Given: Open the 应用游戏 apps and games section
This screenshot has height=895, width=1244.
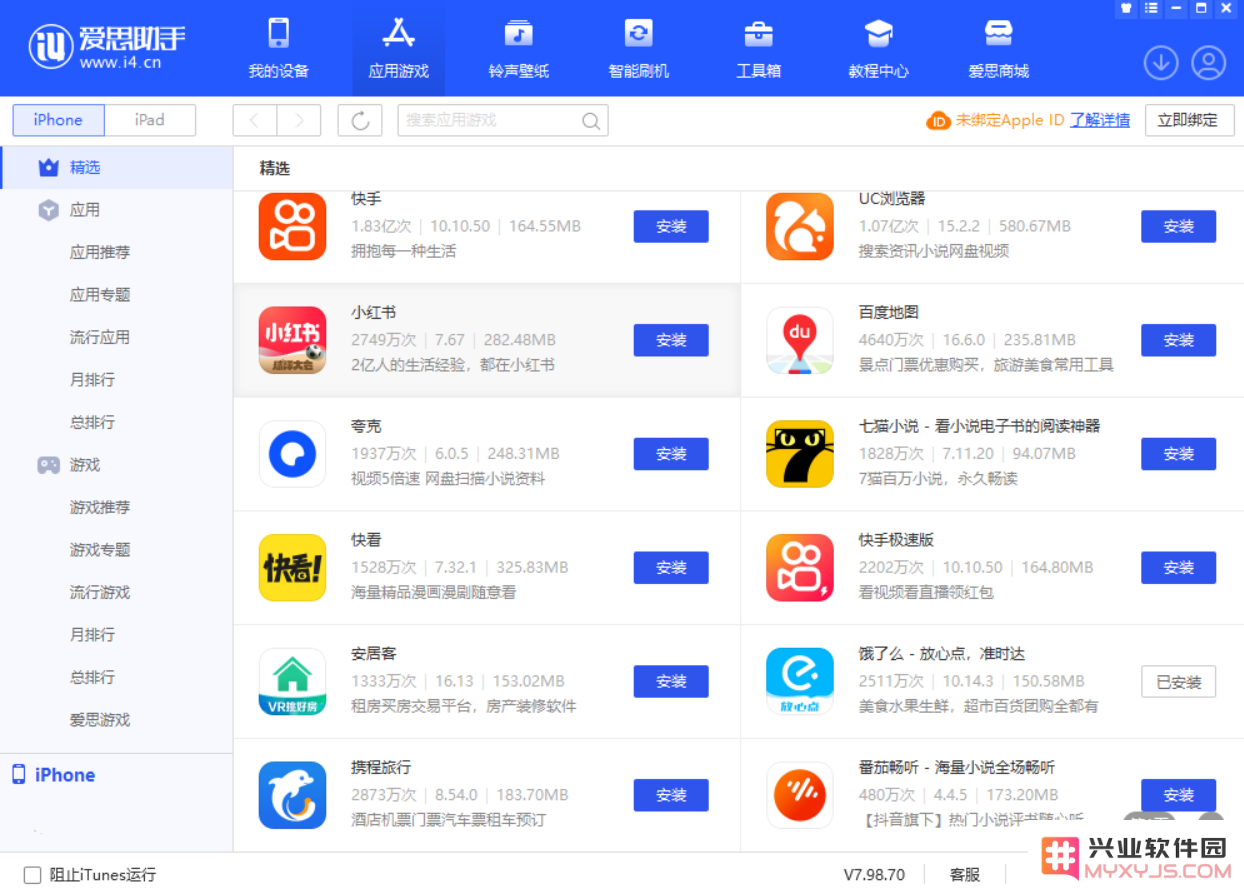Looking at the screenshot, I should [x=398, y=48].
